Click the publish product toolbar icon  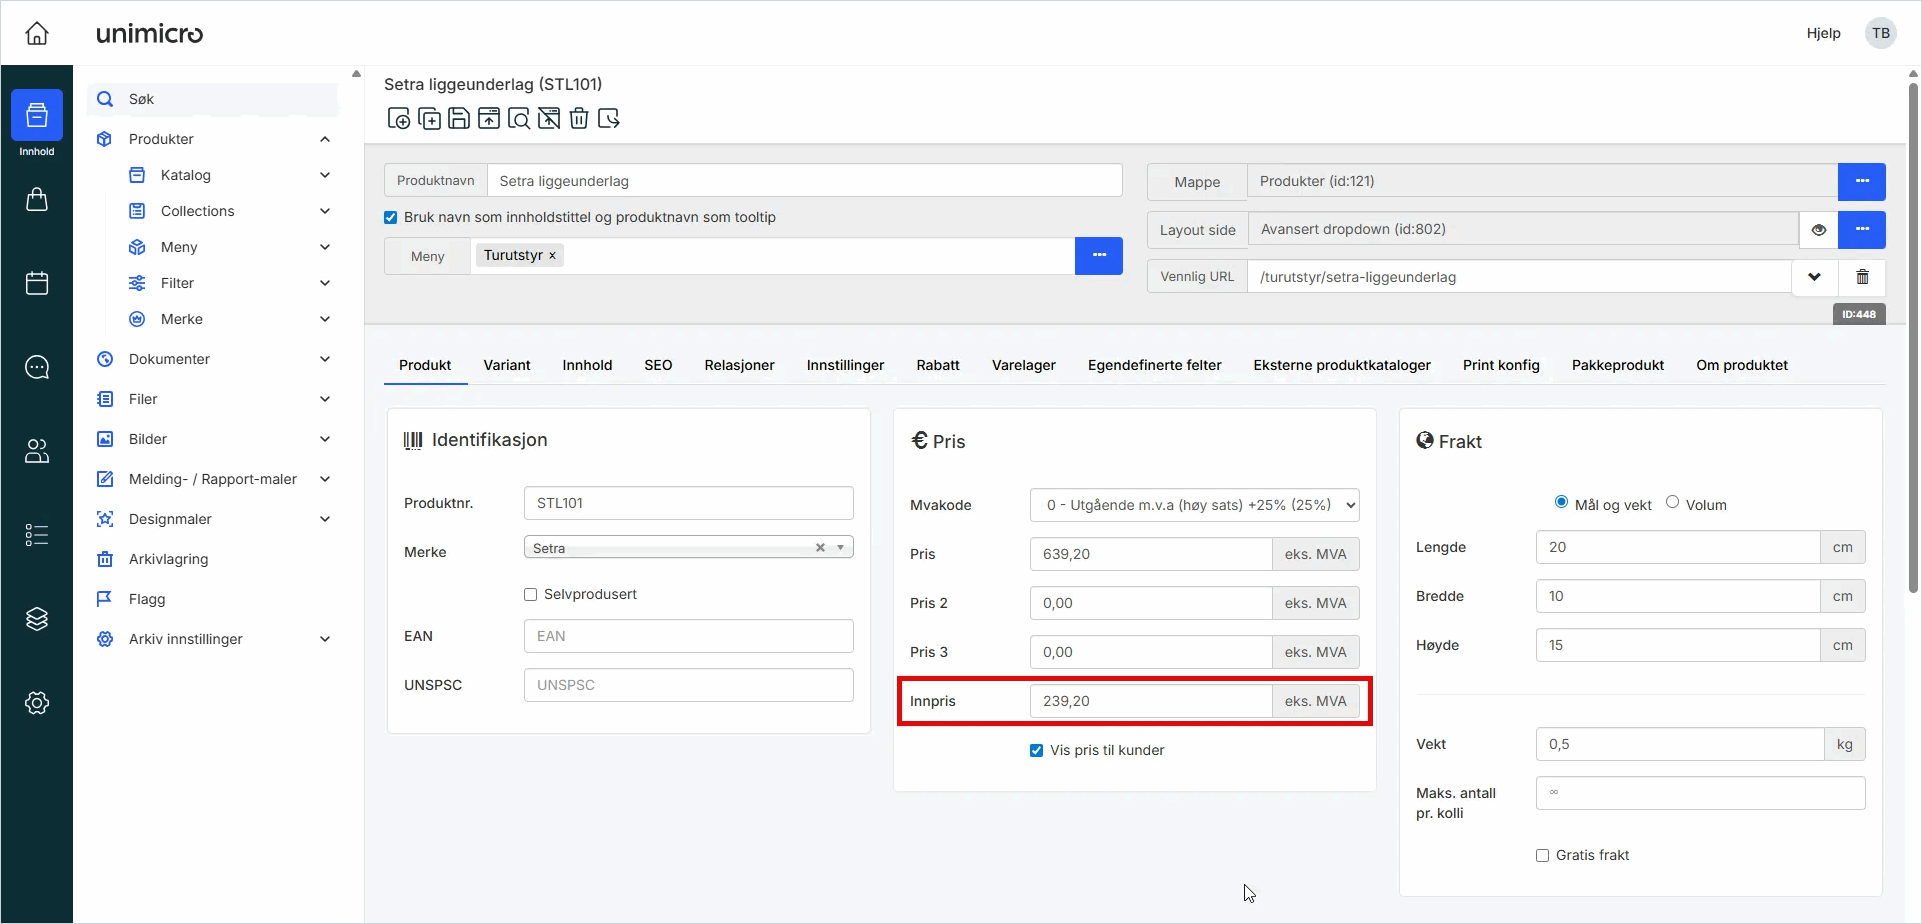point(489,119)
